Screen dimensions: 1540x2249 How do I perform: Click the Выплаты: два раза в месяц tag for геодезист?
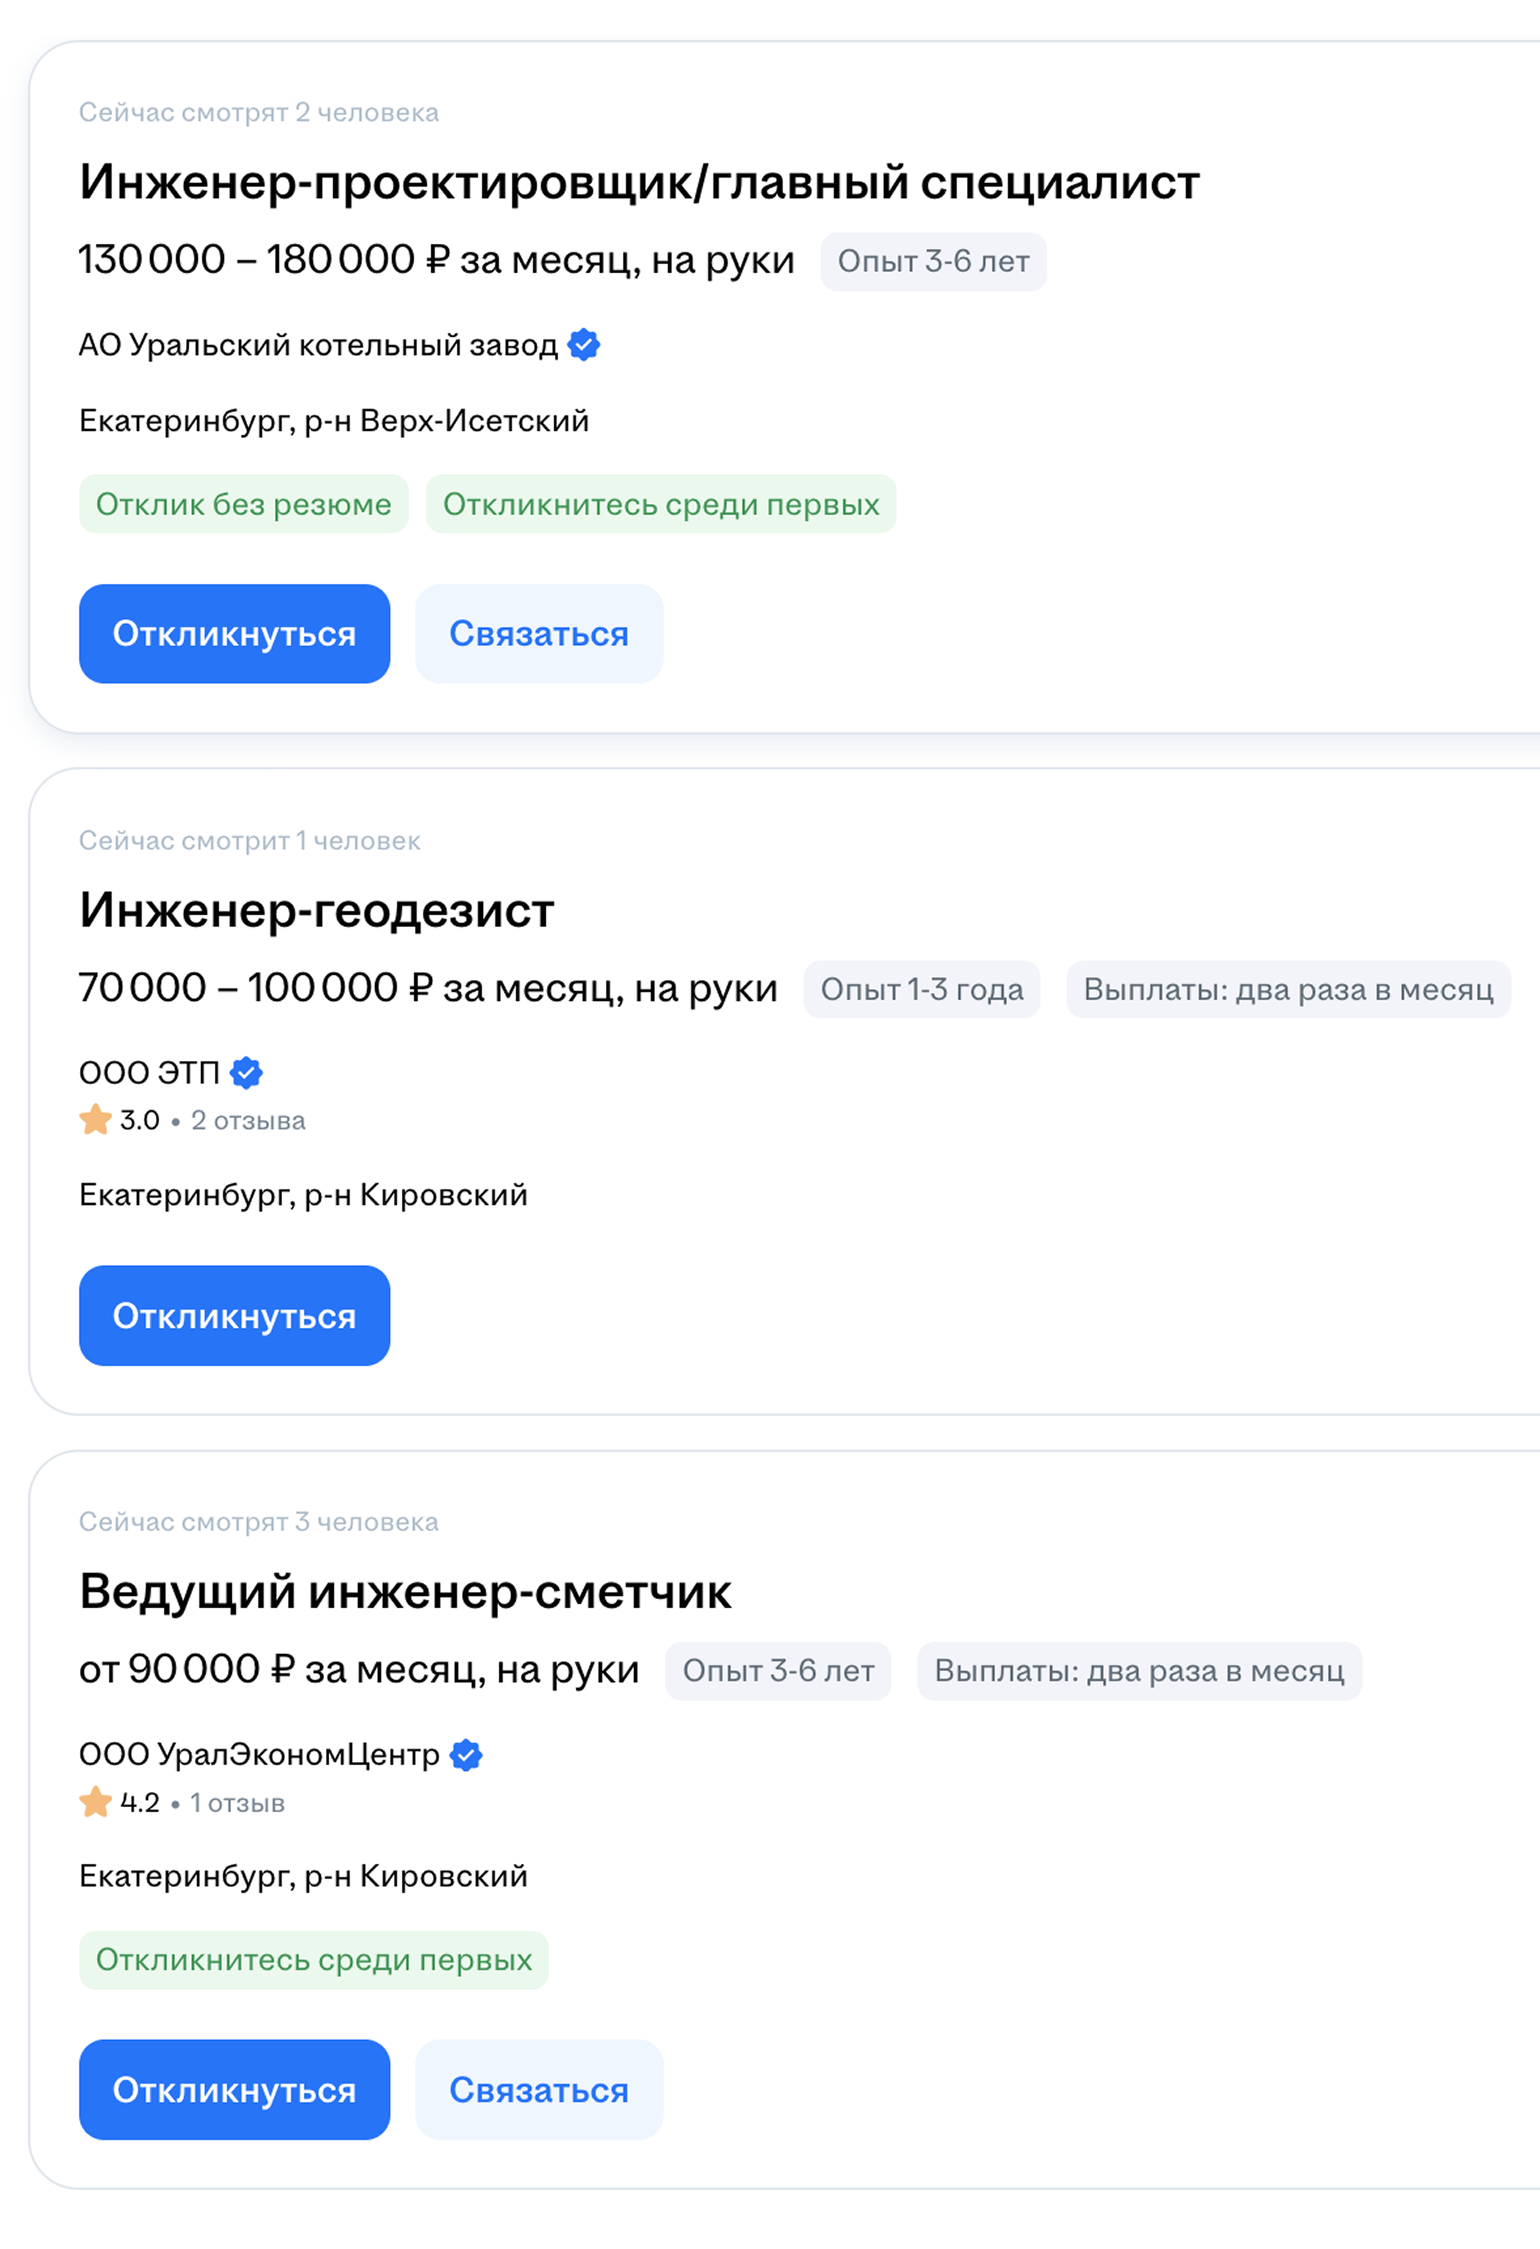(1288, 989)
